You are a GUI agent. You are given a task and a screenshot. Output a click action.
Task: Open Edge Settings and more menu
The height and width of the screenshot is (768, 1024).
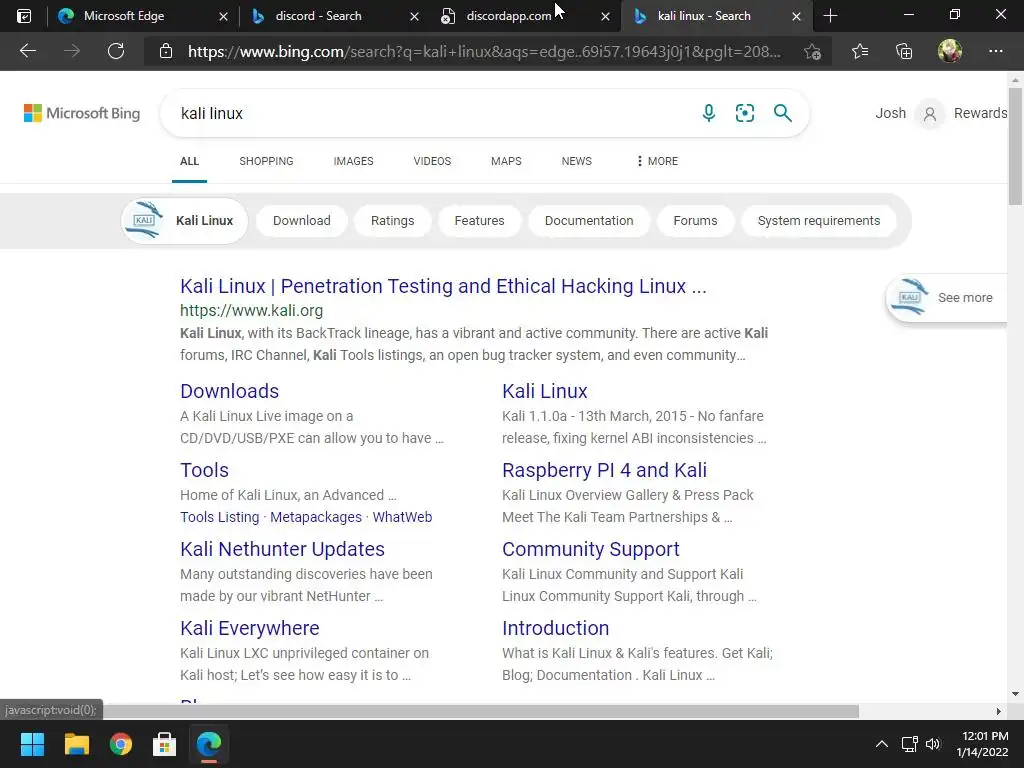995,51
